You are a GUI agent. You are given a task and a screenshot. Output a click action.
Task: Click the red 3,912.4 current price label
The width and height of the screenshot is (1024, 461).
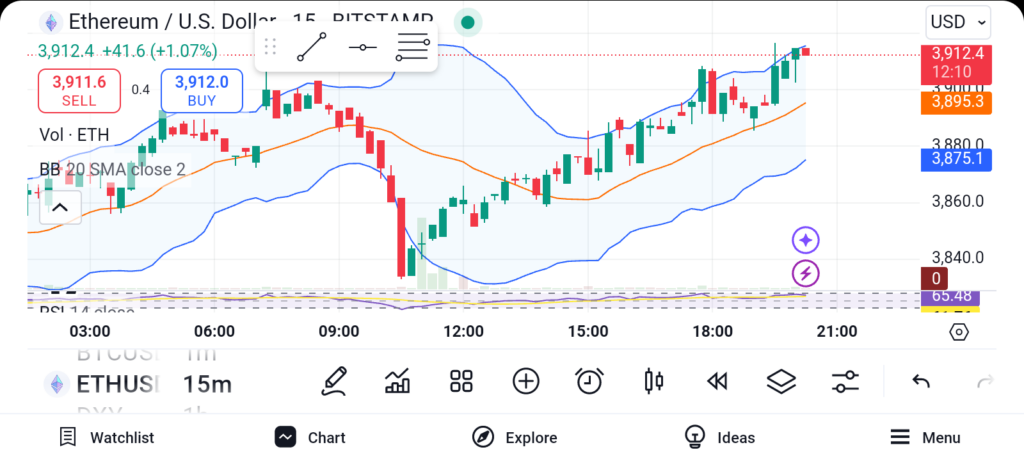tap(957, 64)
